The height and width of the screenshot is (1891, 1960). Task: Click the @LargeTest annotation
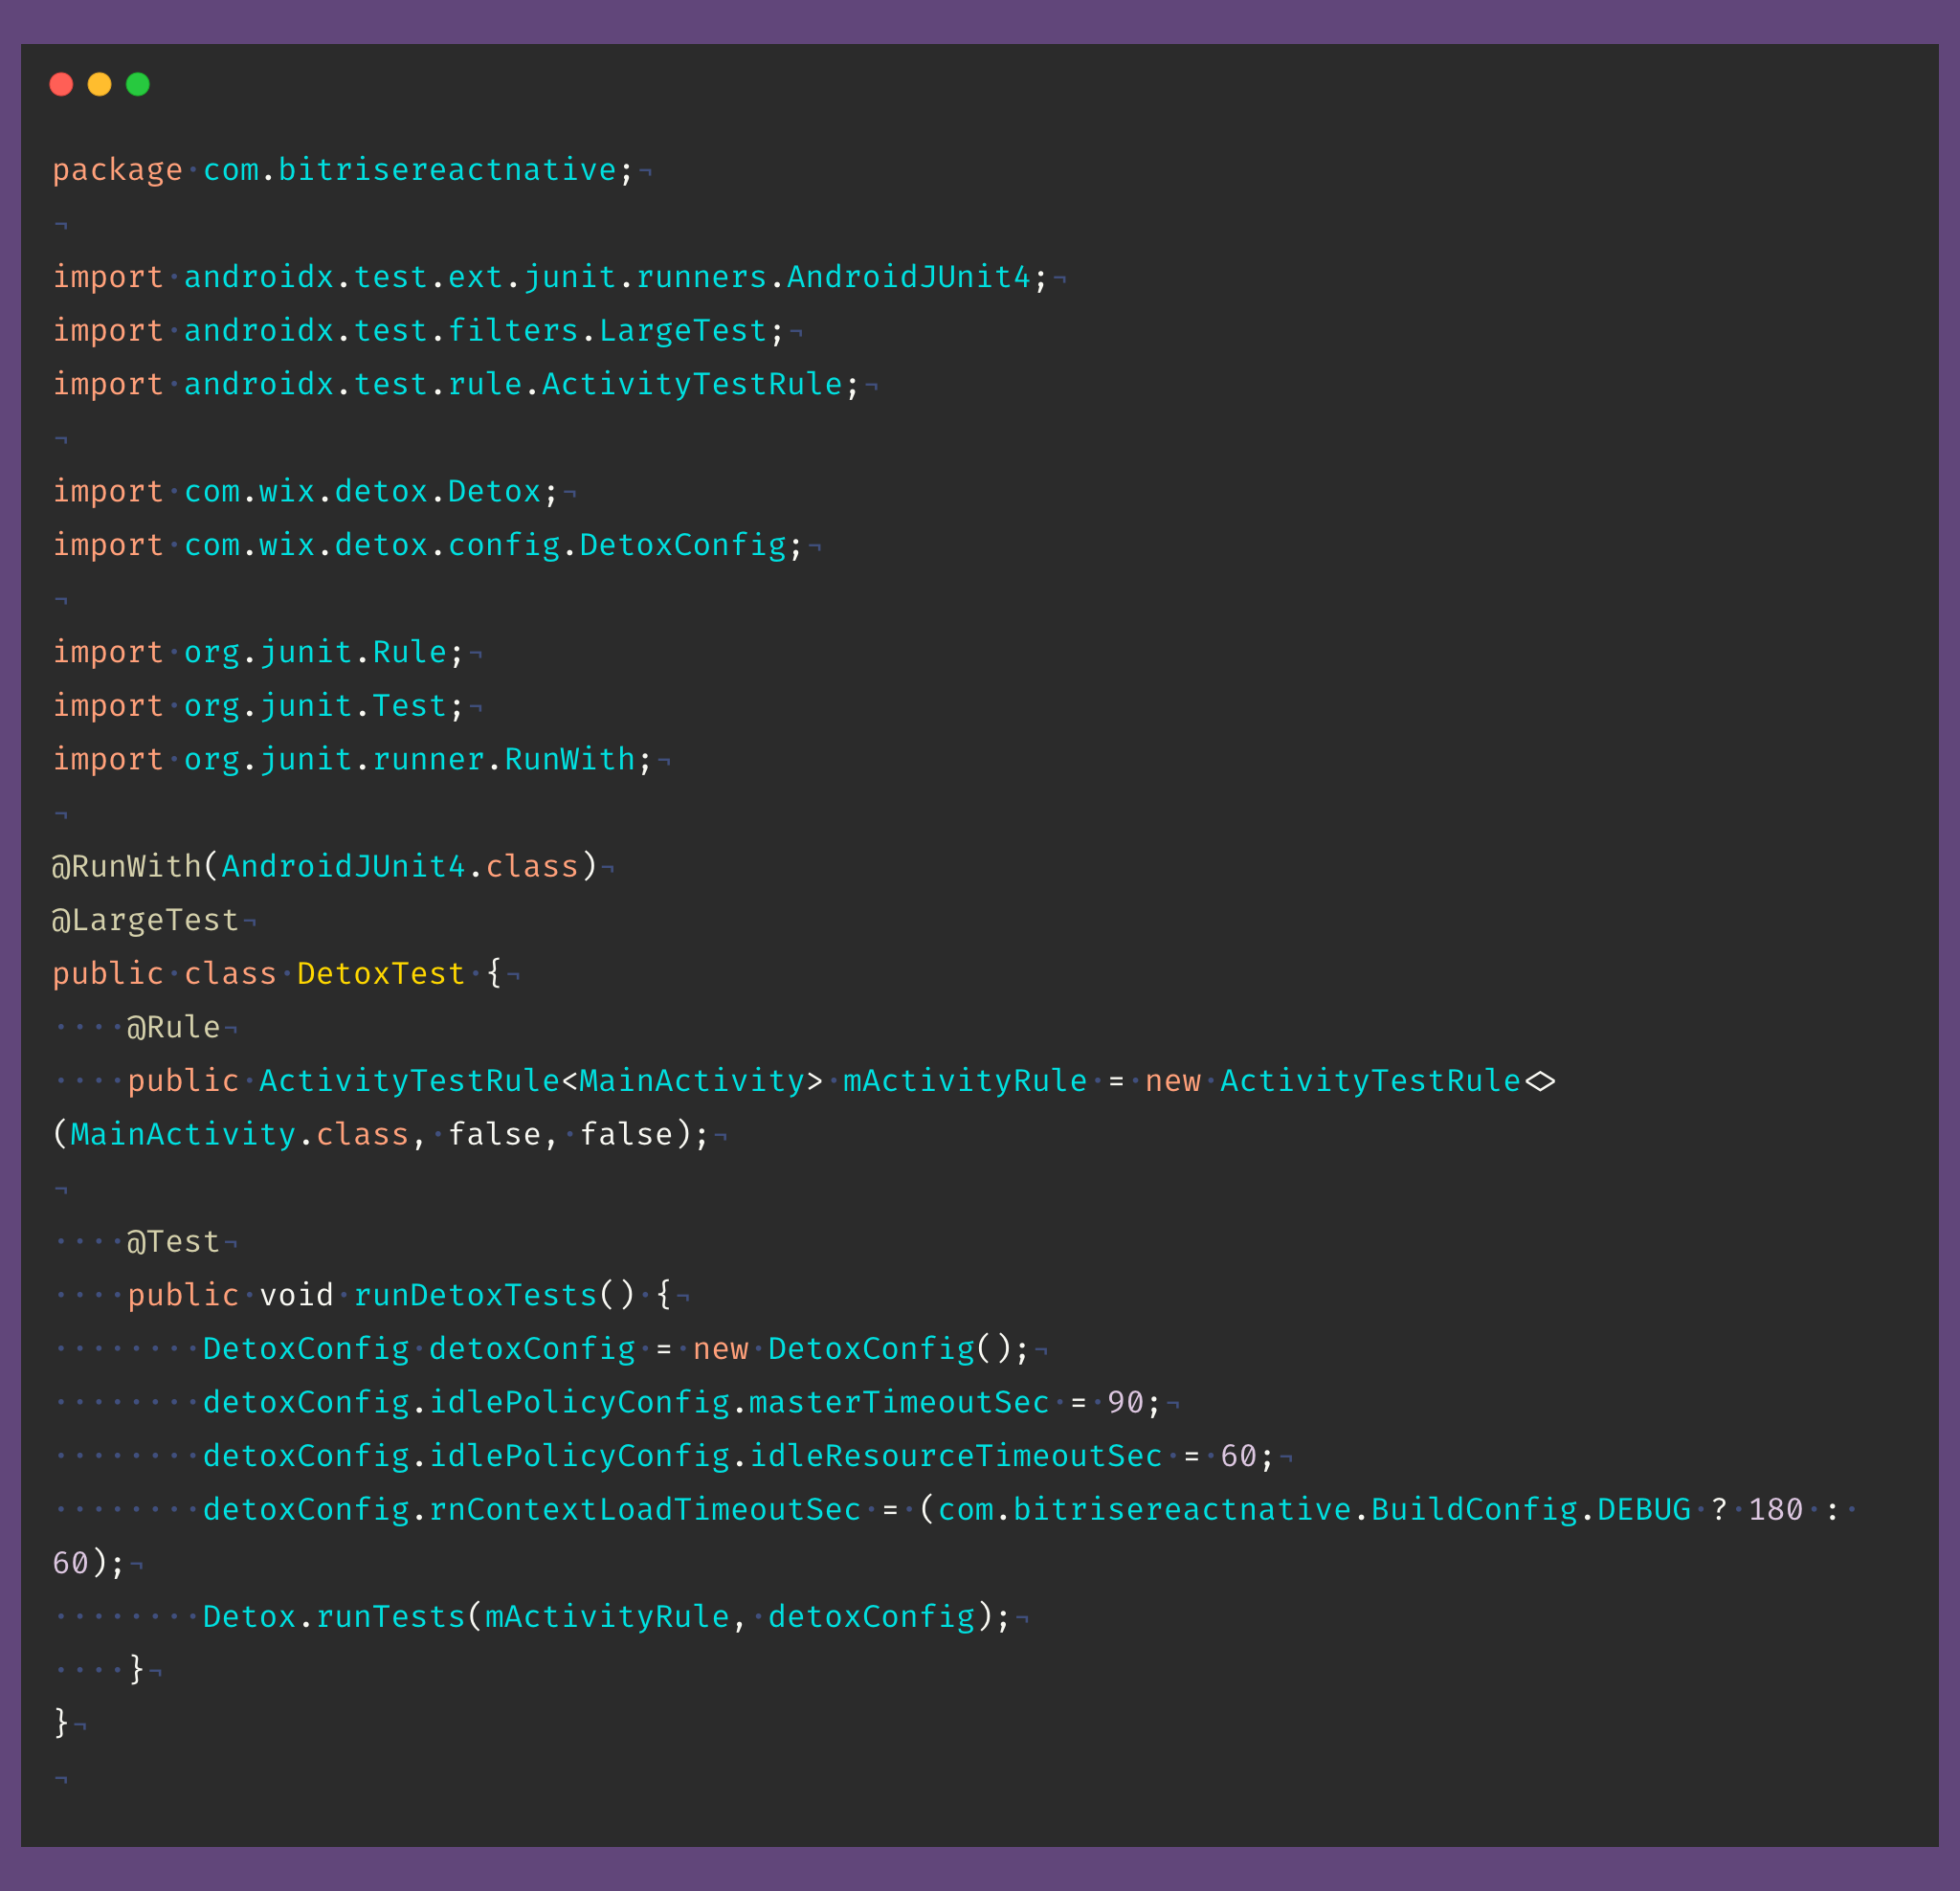[x=145, y=920]
